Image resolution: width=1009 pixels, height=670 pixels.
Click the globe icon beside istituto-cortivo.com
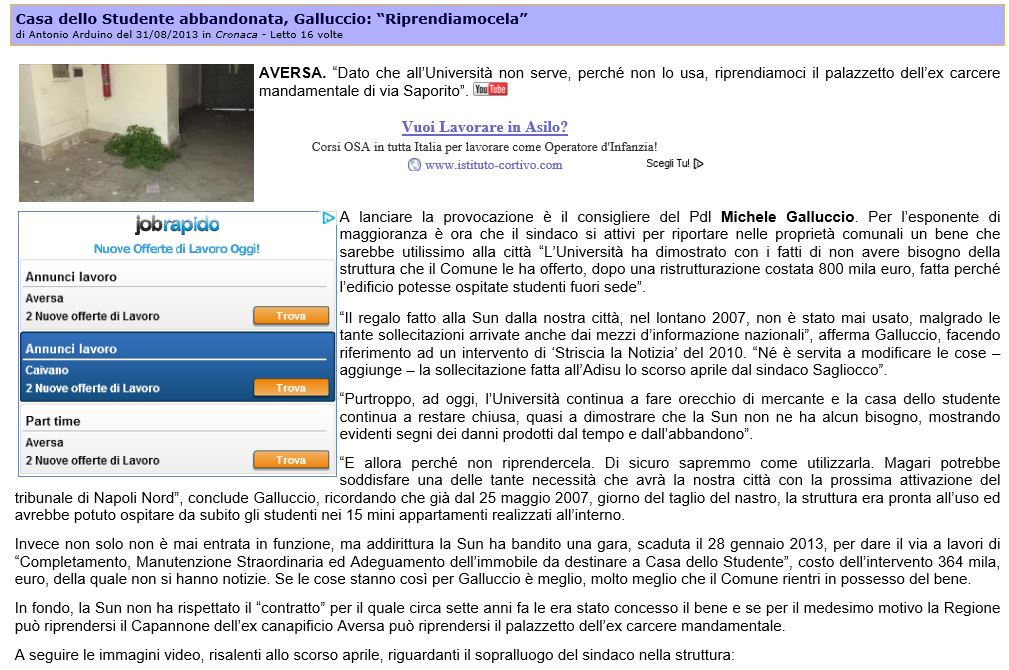(x=414, y=165)
